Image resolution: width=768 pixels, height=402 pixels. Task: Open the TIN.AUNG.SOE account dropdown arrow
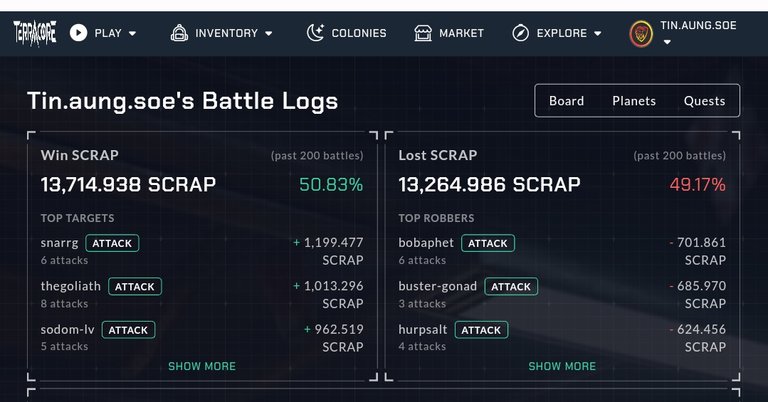667,42
